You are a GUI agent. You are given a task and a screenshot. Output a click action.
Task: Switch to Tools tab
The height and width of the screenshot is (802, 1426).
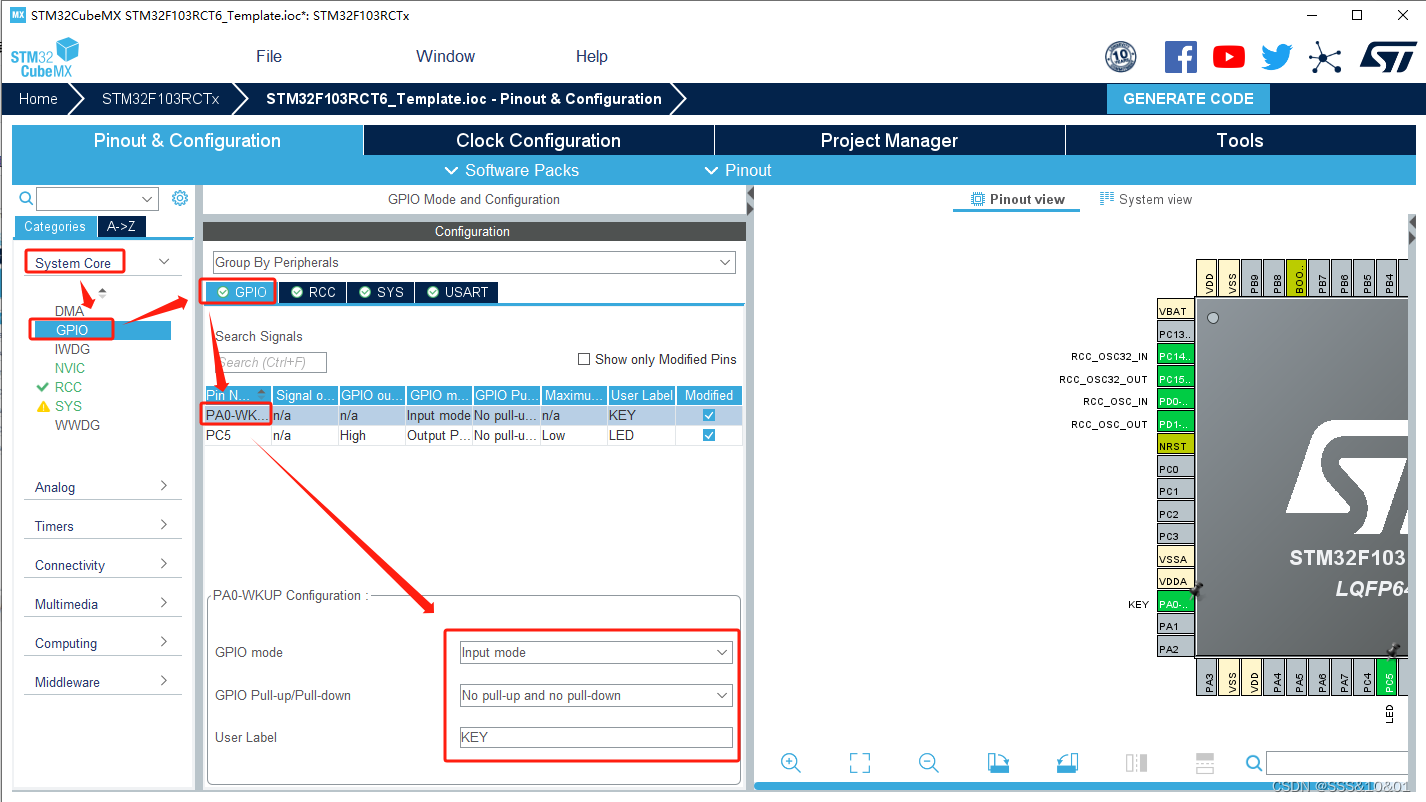[x=1240, y=140]
